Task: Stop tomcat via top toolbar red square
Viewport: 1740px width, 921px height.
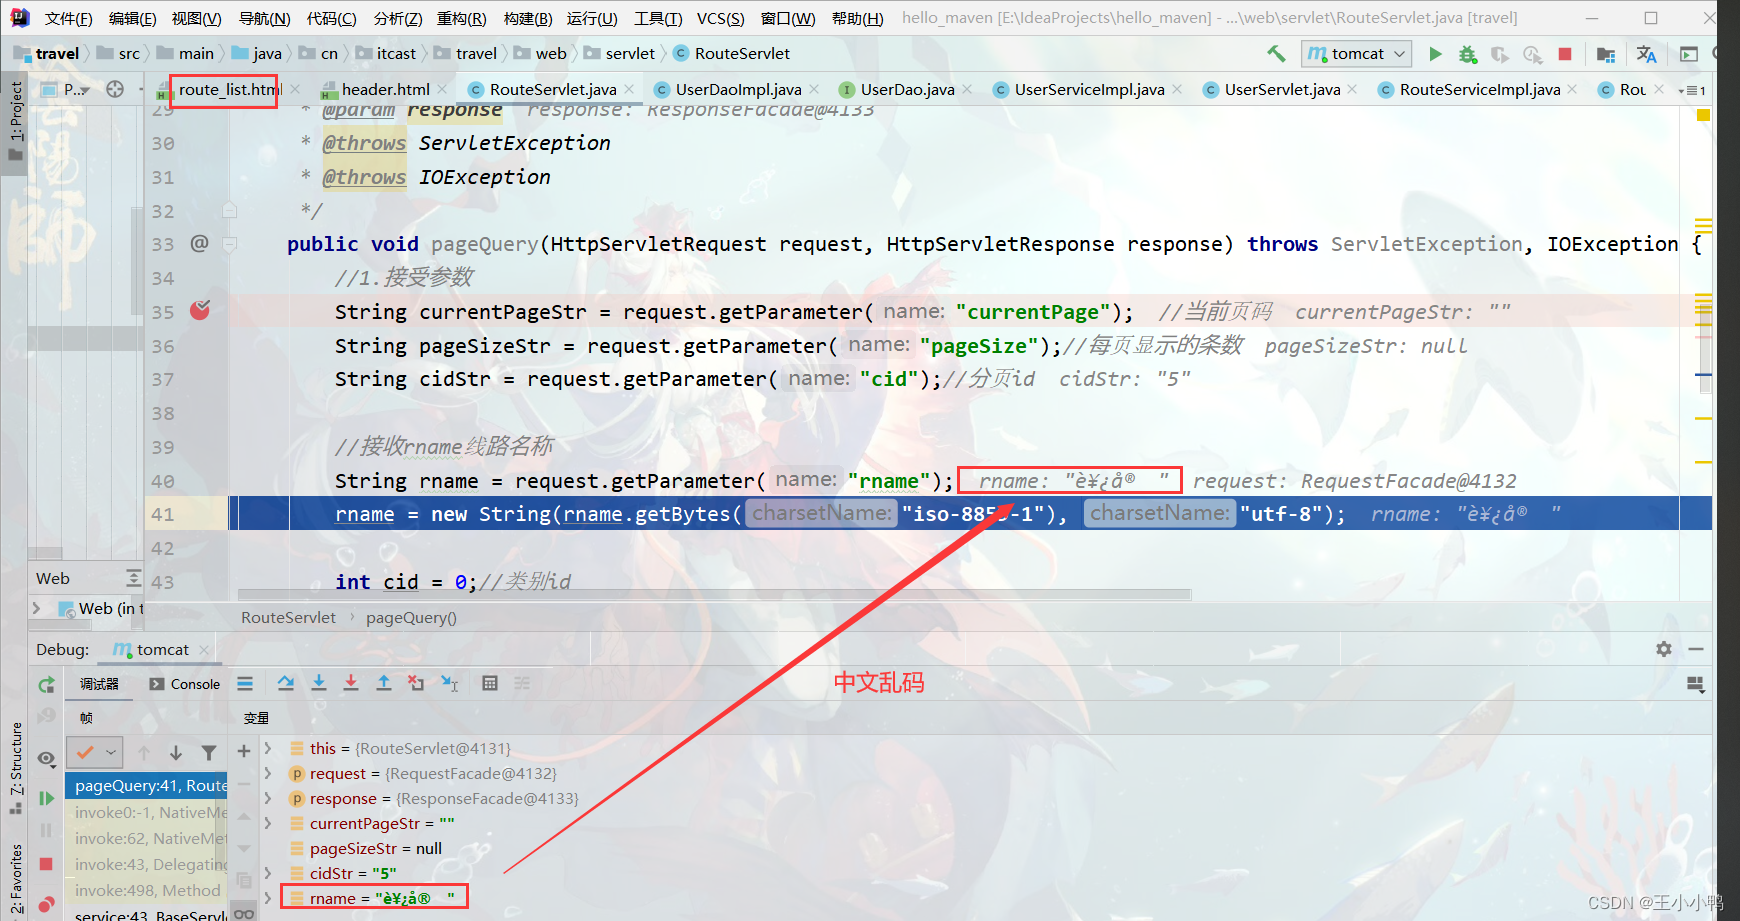Action: tap(1565, 54)
